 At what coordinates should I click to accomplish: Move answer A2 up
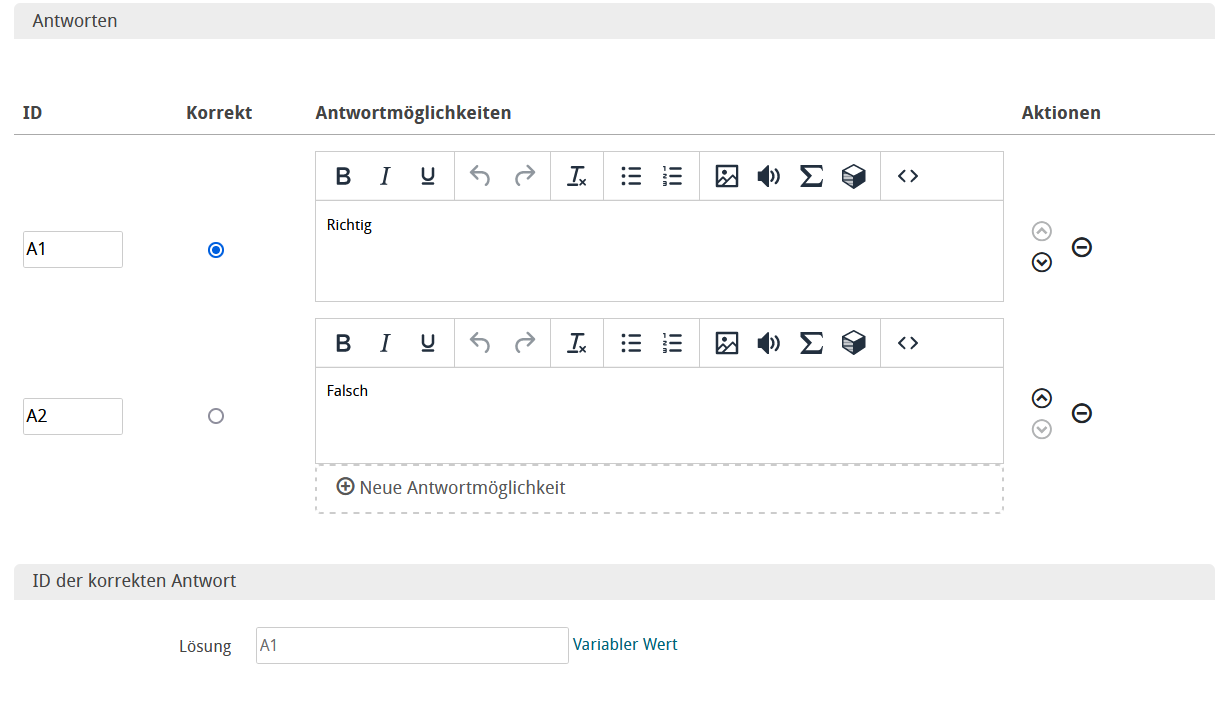coord(1042,398)
